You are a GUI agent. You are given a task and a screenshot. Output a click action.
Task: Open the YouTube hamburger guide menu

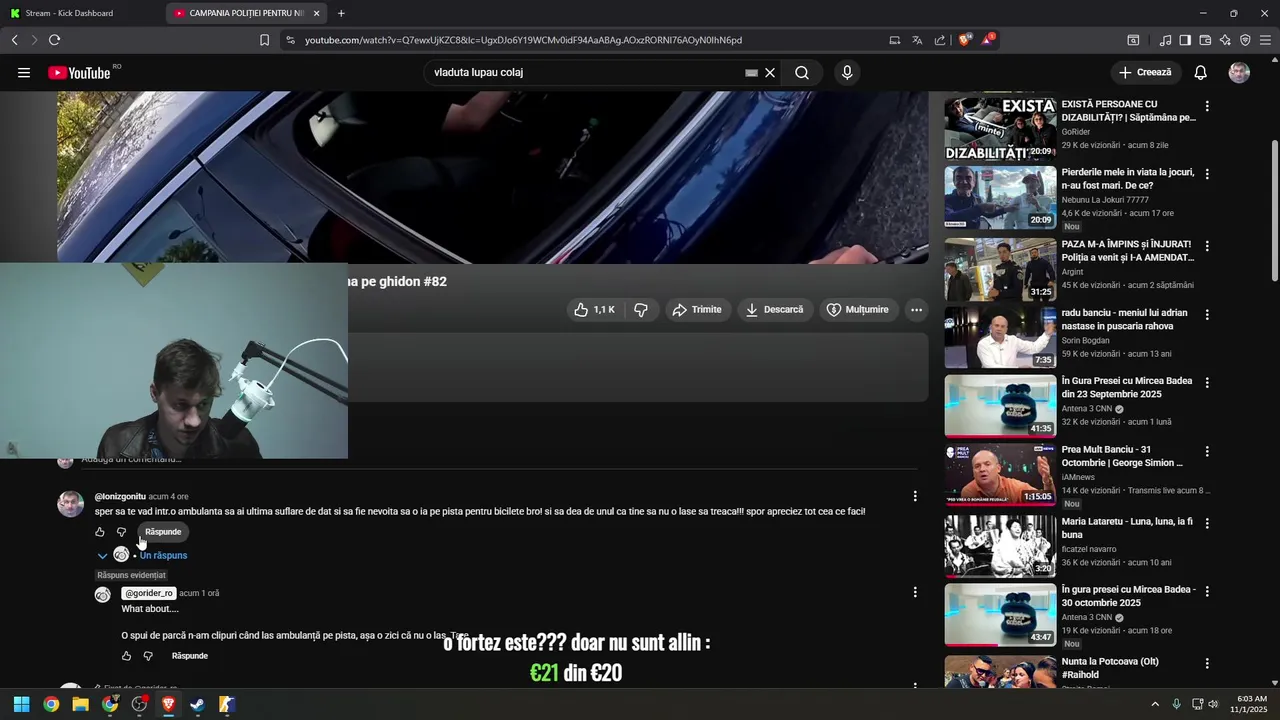pos(24,72)
